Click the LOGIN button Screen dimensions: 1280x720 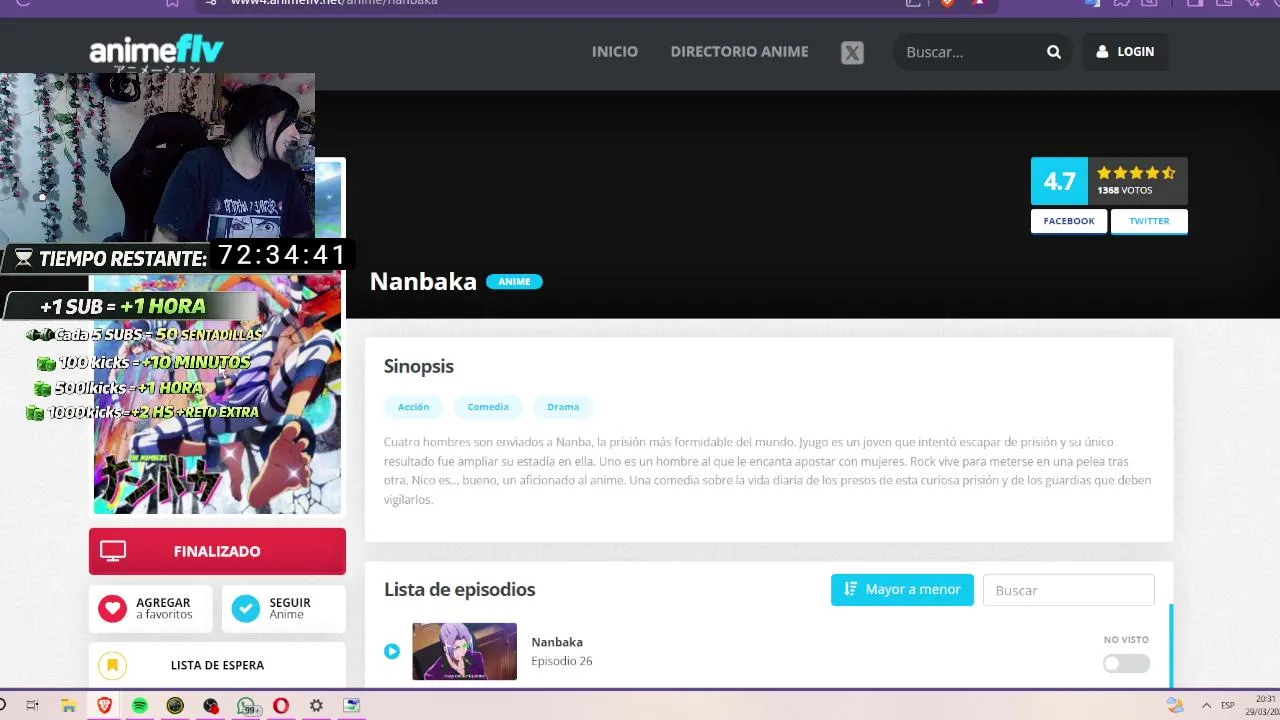click(1125, 52)
